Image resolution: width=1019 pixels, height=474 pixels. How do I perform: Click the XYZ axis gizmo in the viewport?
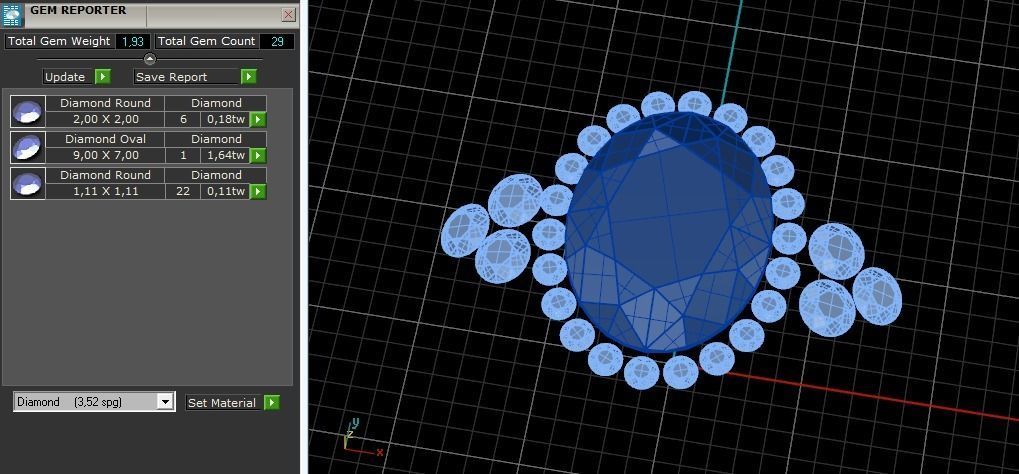[361, 438]
